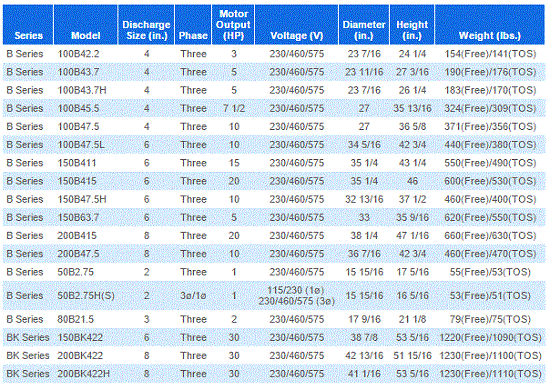550x390 pixels.
Task: Select model 100B42.2 cell
Action: pos(79,54)
